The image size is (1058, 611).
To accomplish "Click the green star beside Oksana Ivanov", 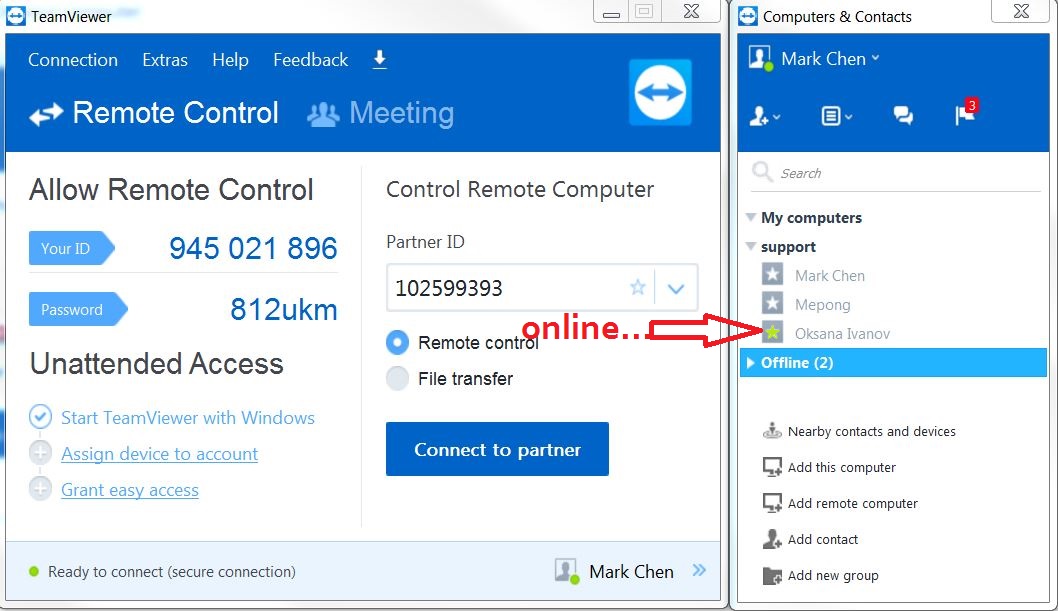I will tap(773, 332).
